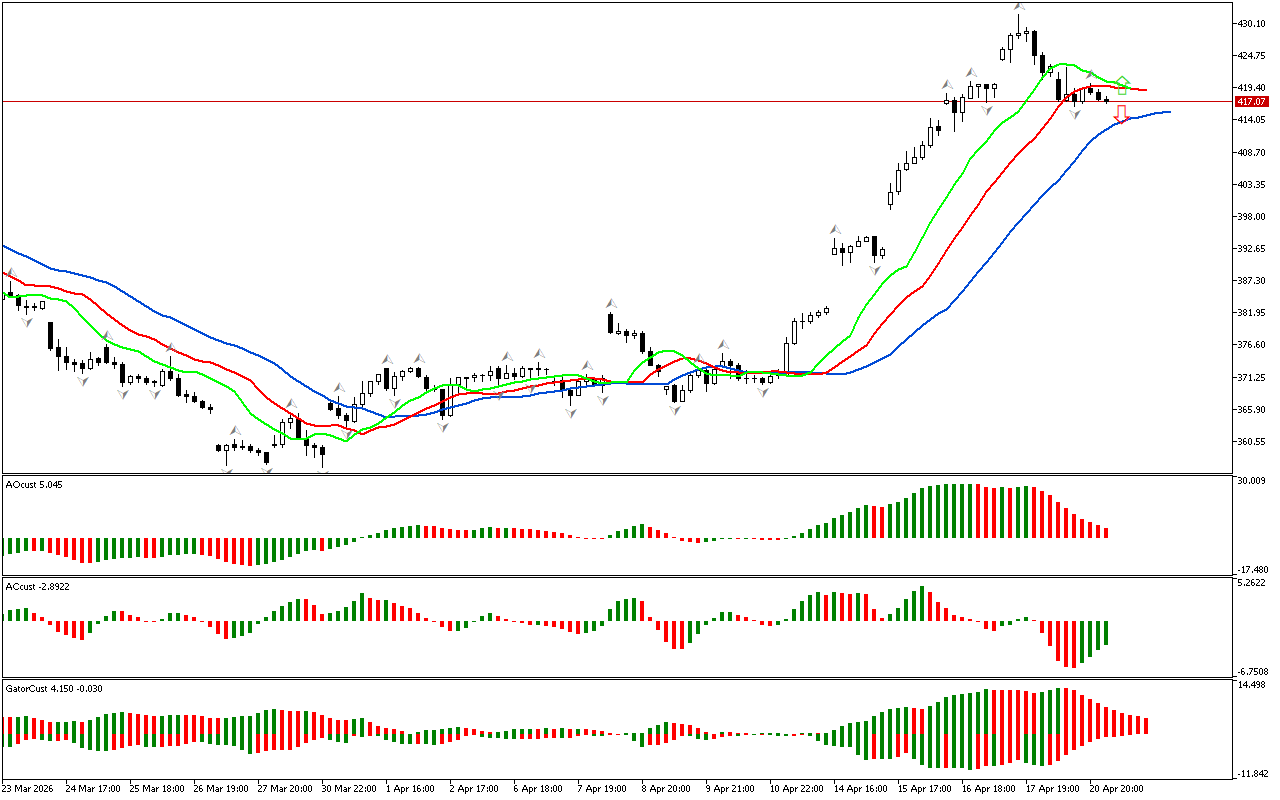Viewport: 1280px width, 800px height.
Task: Click the red down arrow sell signal
Action: click(1122, 114)
